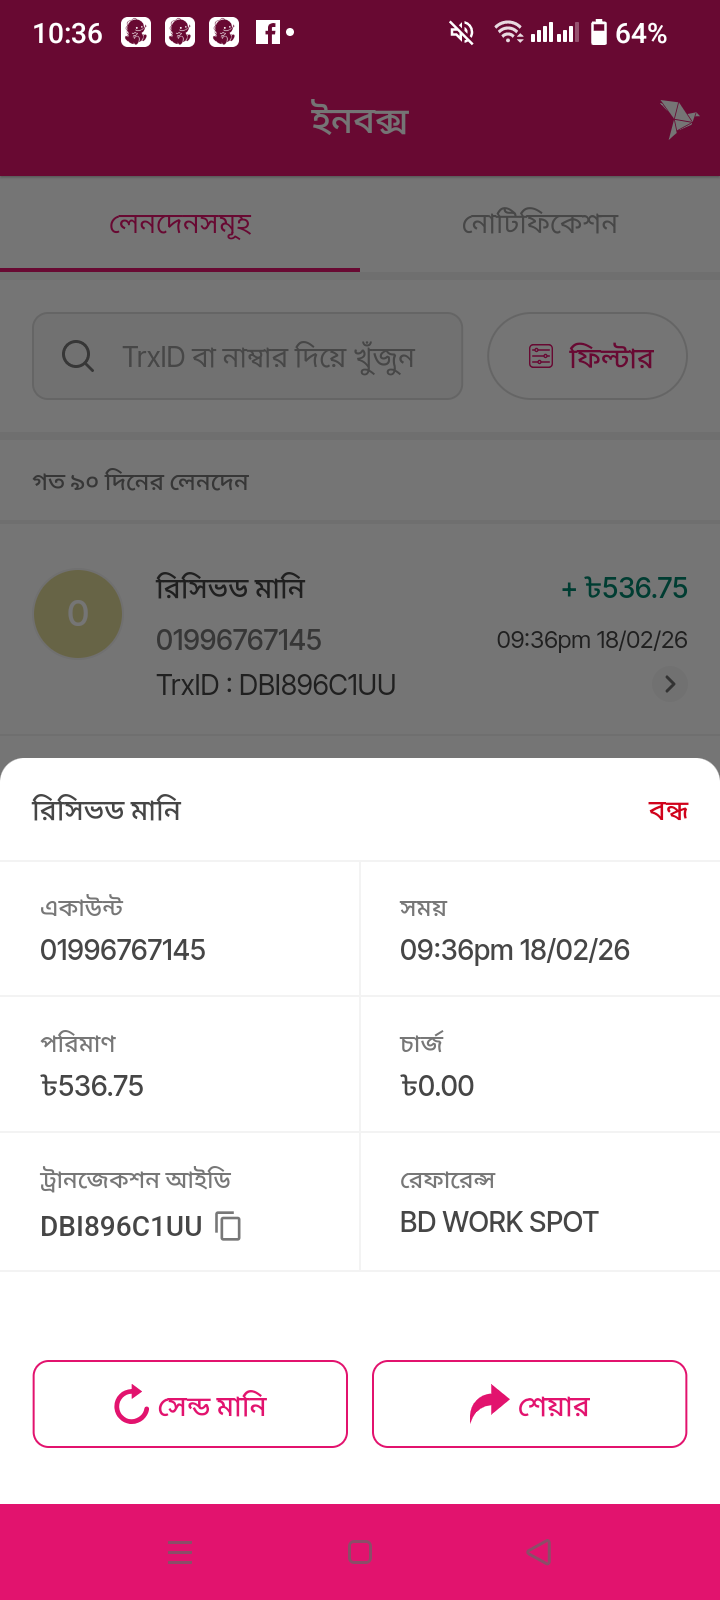Switch to the লেনদেনসমূহ tab
This screenshot has width=720, height=1600.
pyautogui.click(x=180, y=224)
